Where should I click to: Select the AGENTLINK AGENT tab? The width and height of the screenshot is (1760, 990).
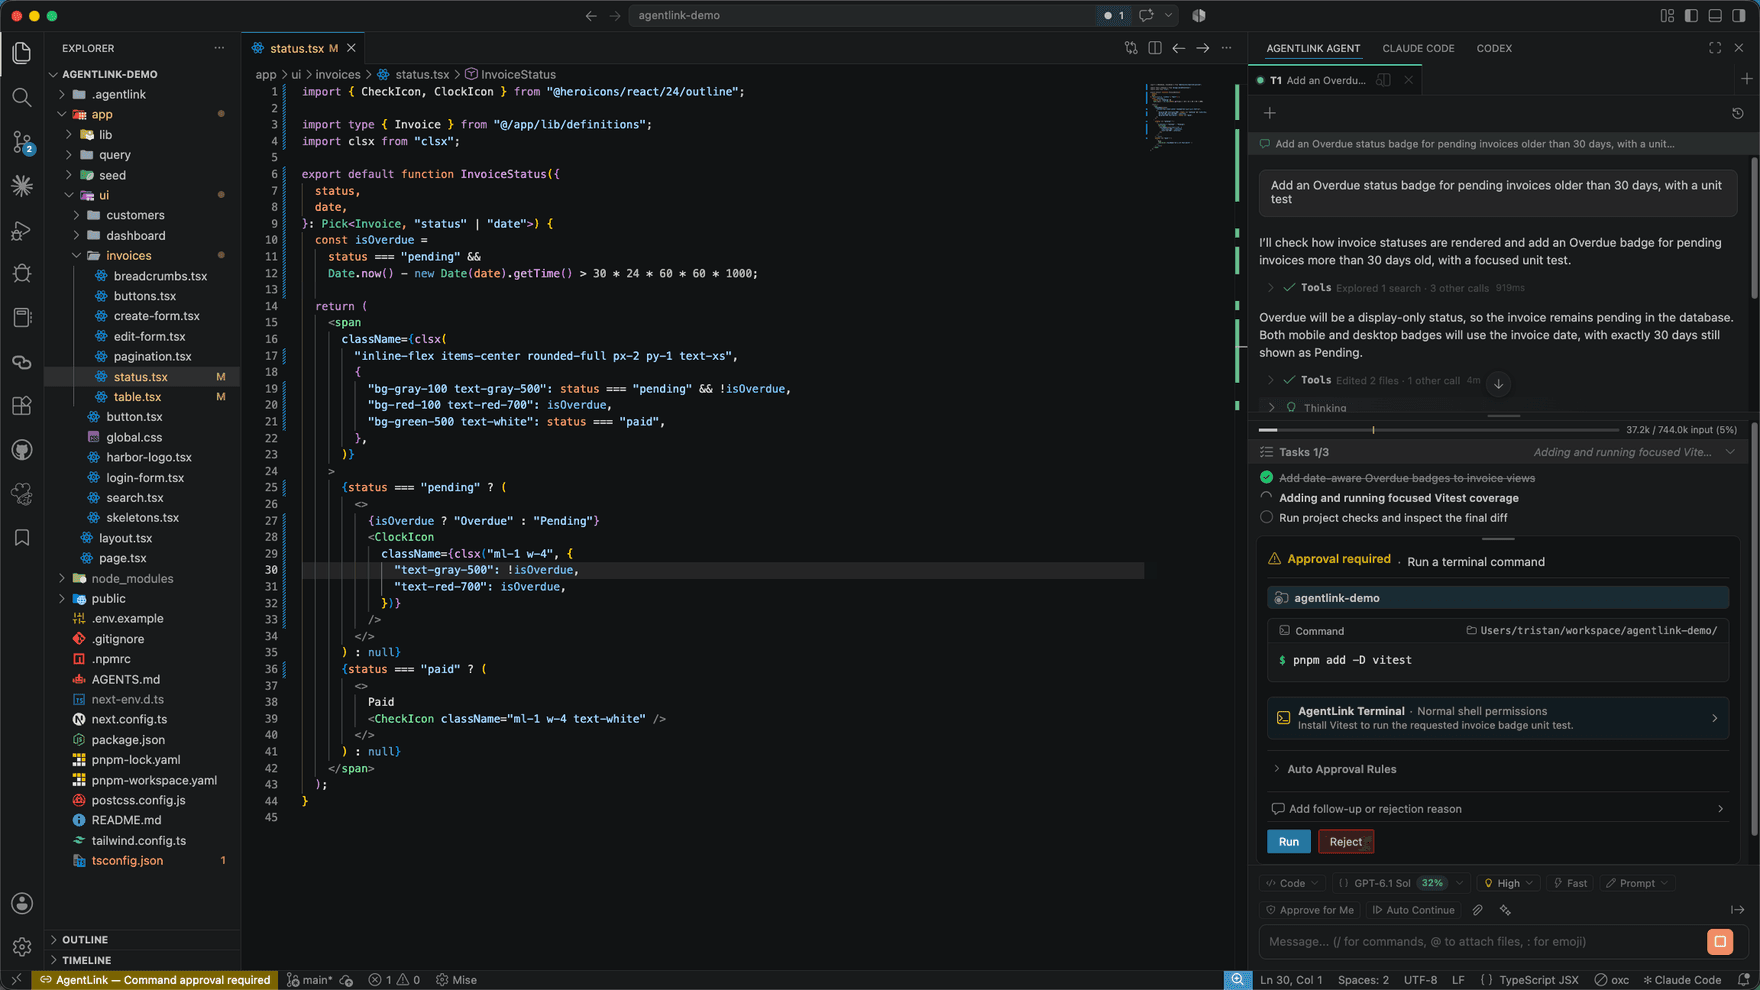coord(1313,48)
